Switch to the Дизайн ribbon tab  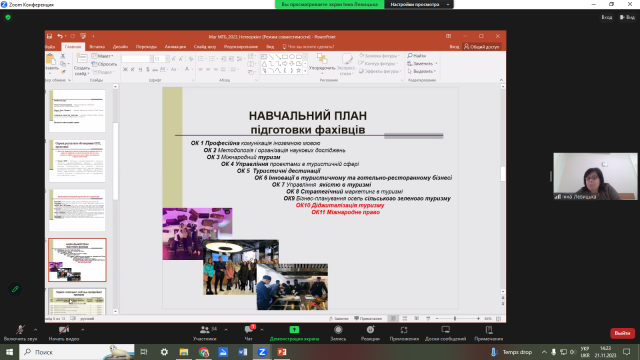tap(120, 47)
